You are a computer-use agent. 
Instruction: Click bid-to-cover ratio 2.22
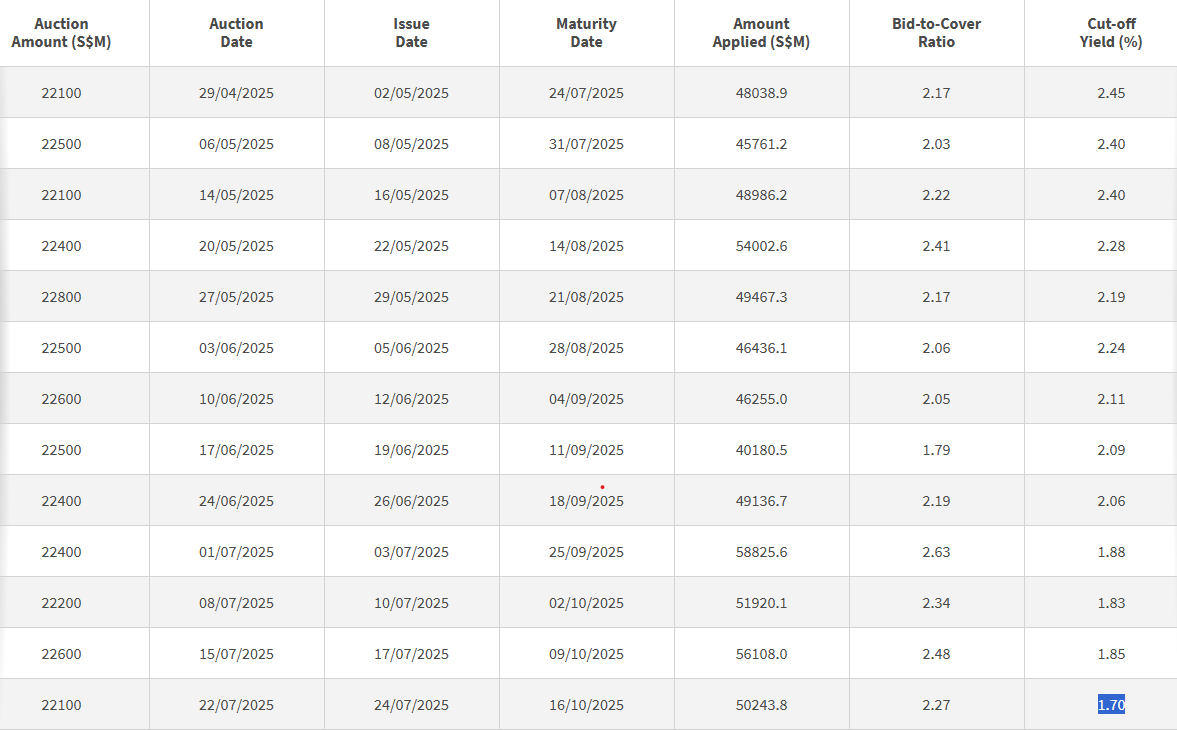coord(936,195)
